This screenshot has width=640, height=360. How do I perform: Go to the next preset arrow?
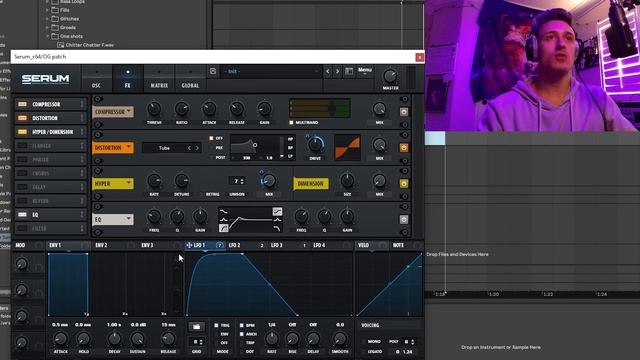click(x=337, y=71)
